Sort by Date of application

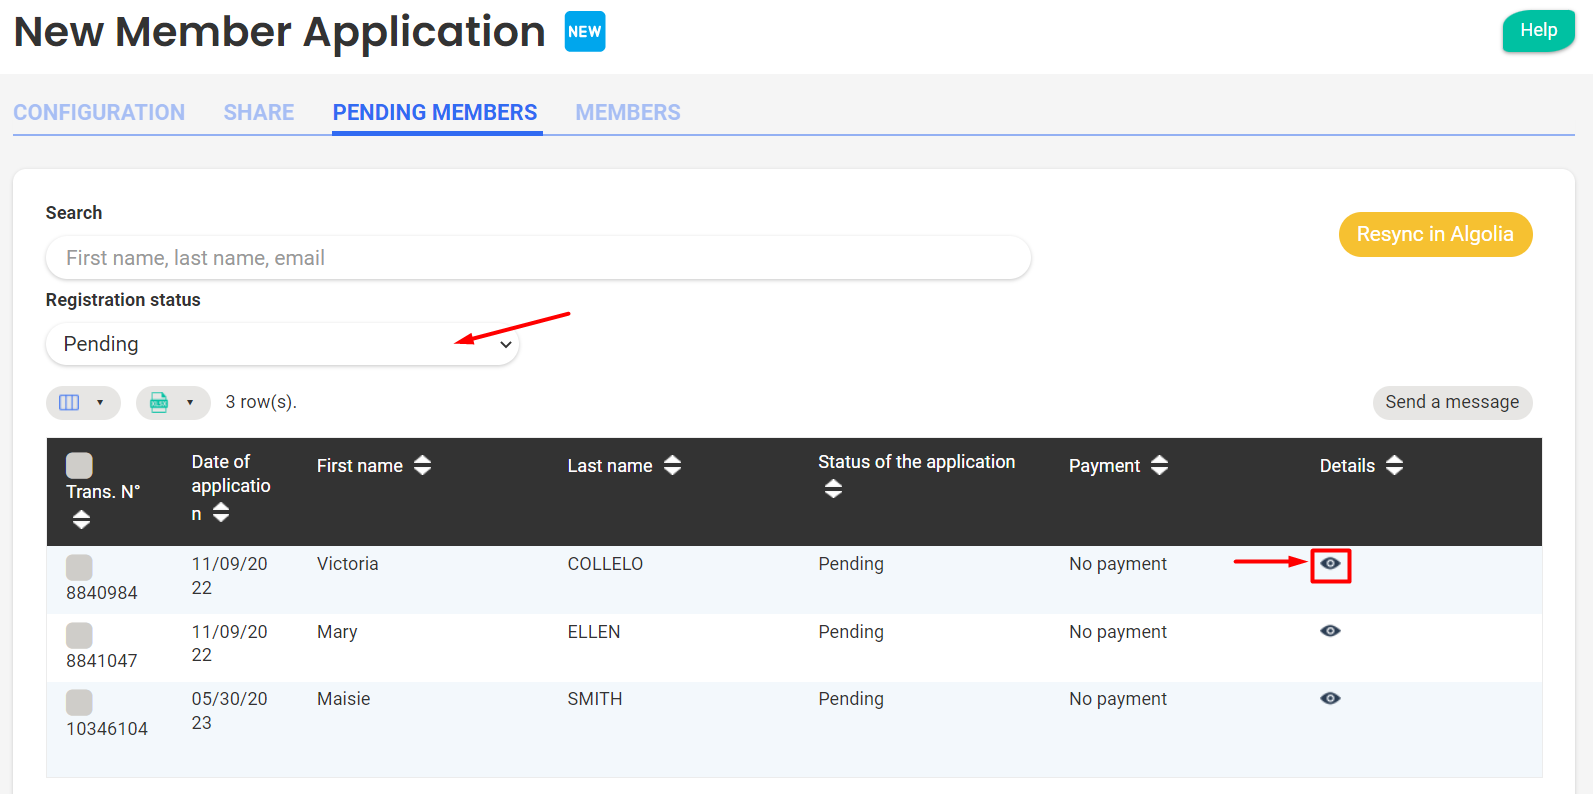coord(221,513)
